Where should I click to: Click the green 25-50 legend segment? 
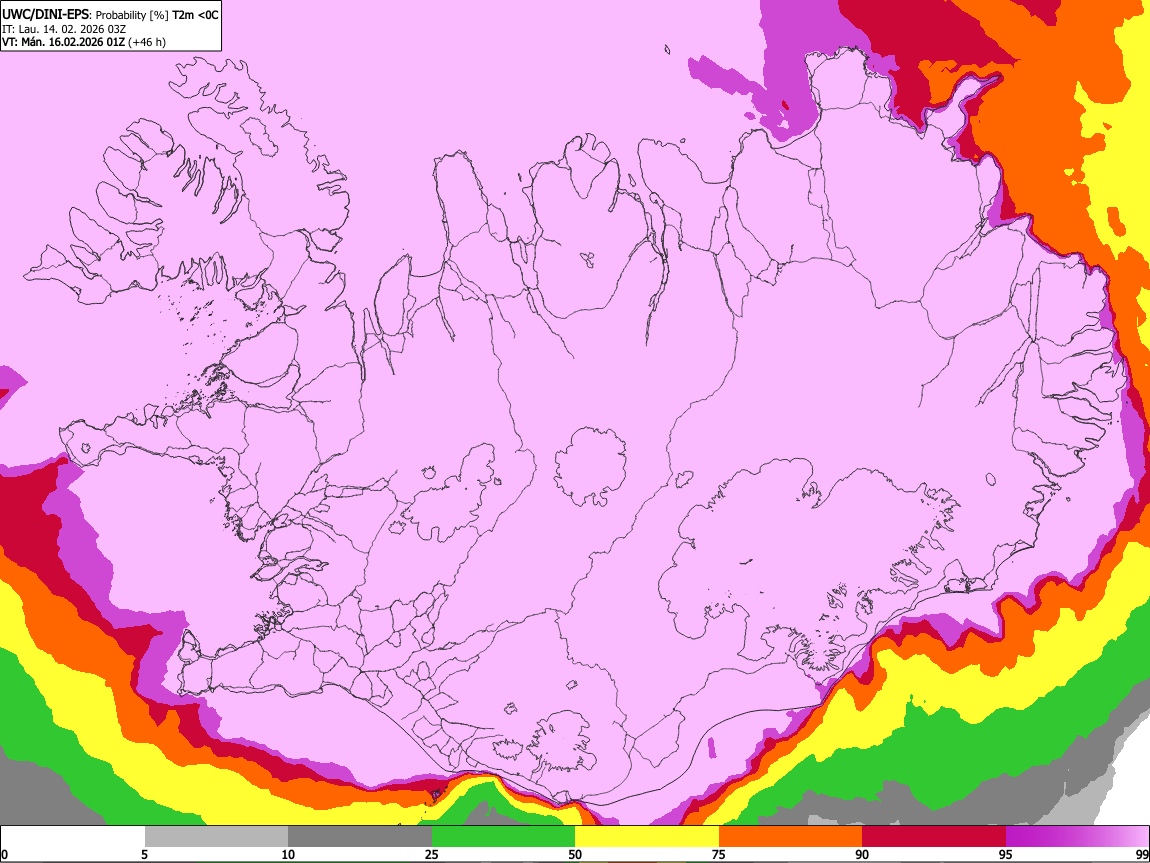coord(503,837)
